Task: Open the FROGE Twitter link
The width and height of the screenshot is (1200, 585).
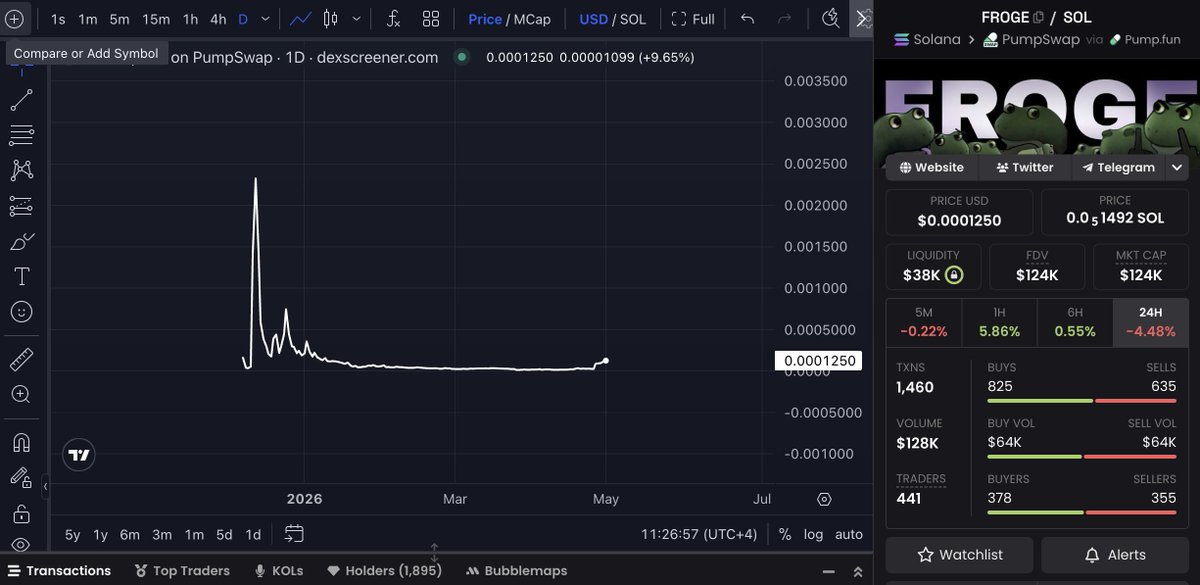Action: tap(1024, 167)
